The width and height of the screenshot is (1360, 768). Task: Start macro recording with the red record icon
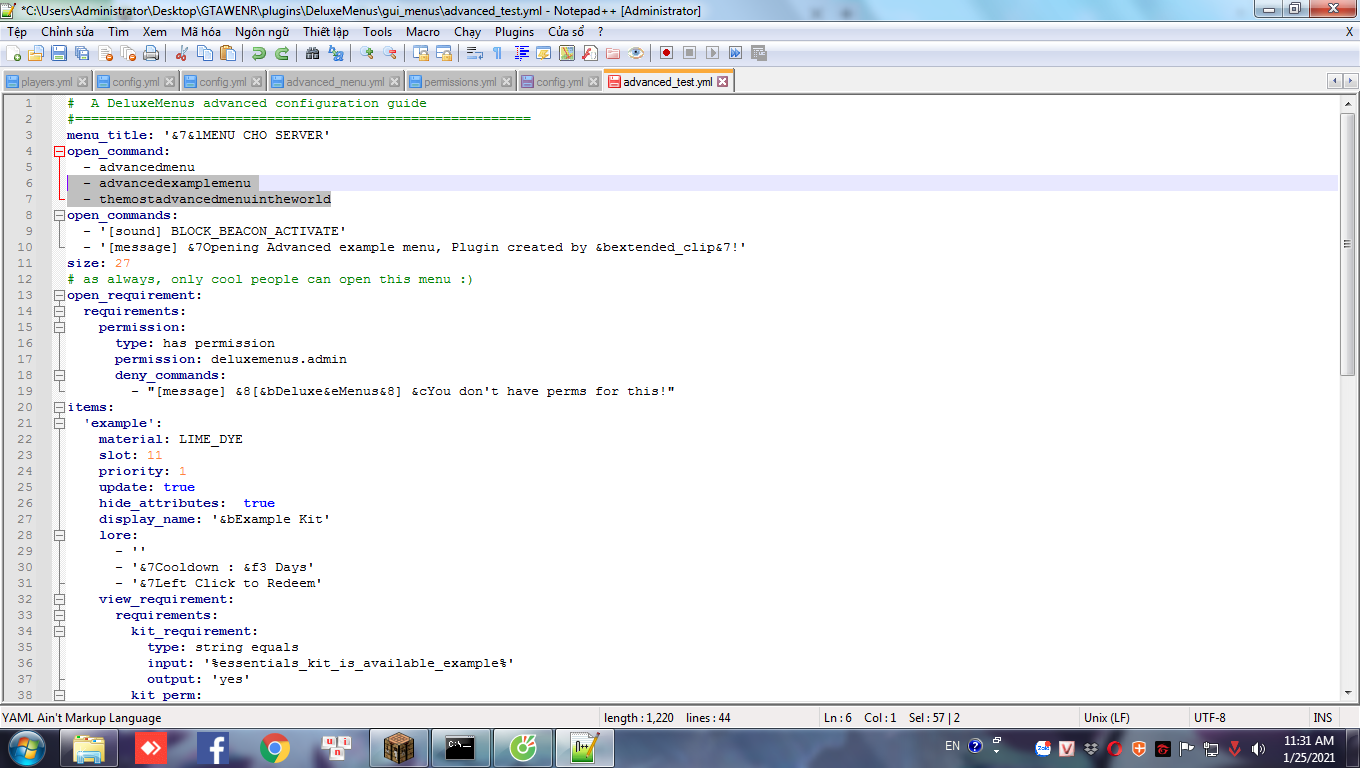coord(666,53)
